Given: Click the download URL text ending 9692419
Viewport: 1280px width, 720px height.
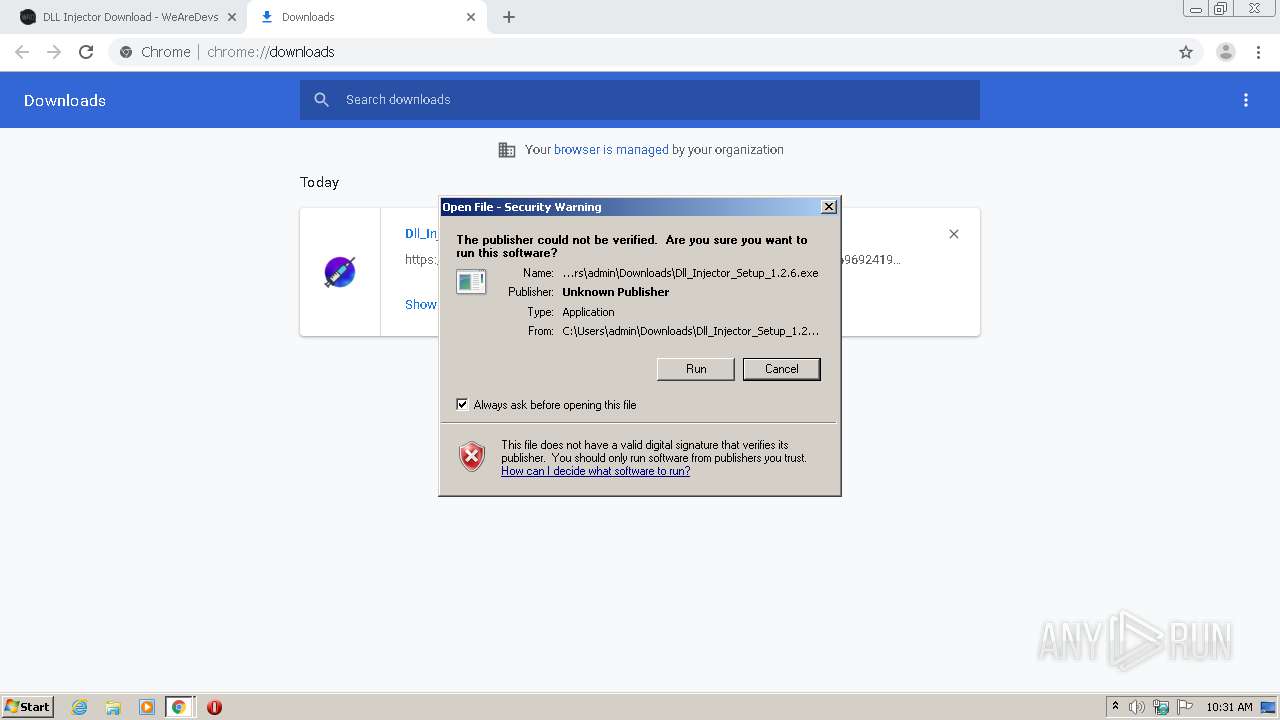Looking at the screenshot, I should [871, 259].
